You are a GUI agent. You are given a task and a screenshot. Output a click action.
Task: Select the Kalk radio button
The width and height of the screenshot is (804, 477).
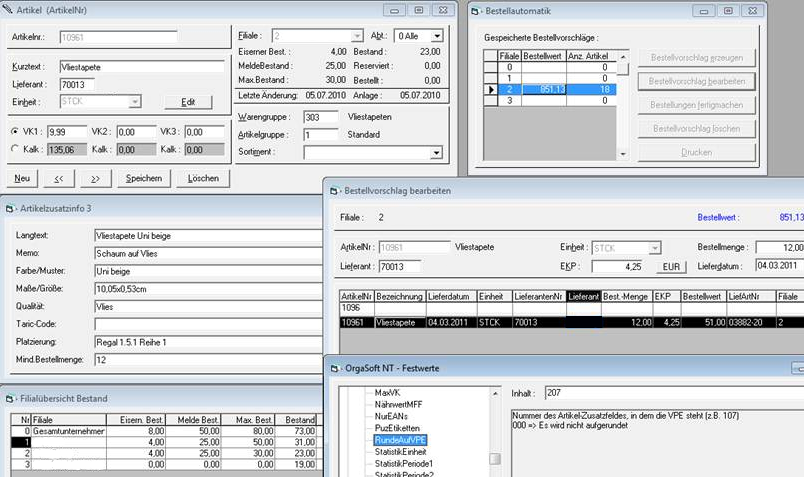(x=13, y=149)
